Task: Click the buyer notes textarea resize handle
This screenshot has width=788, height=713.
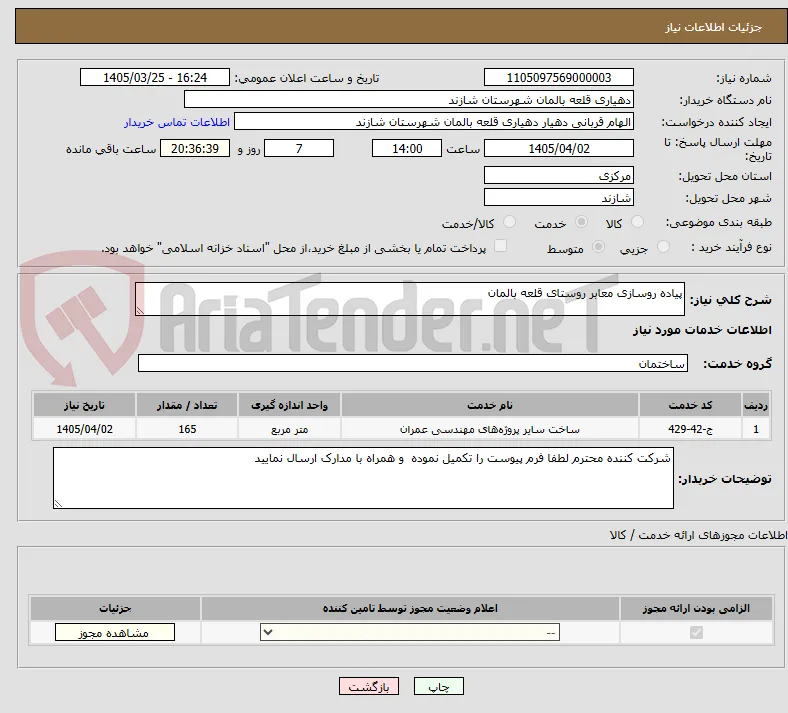Action: [58, 503]
